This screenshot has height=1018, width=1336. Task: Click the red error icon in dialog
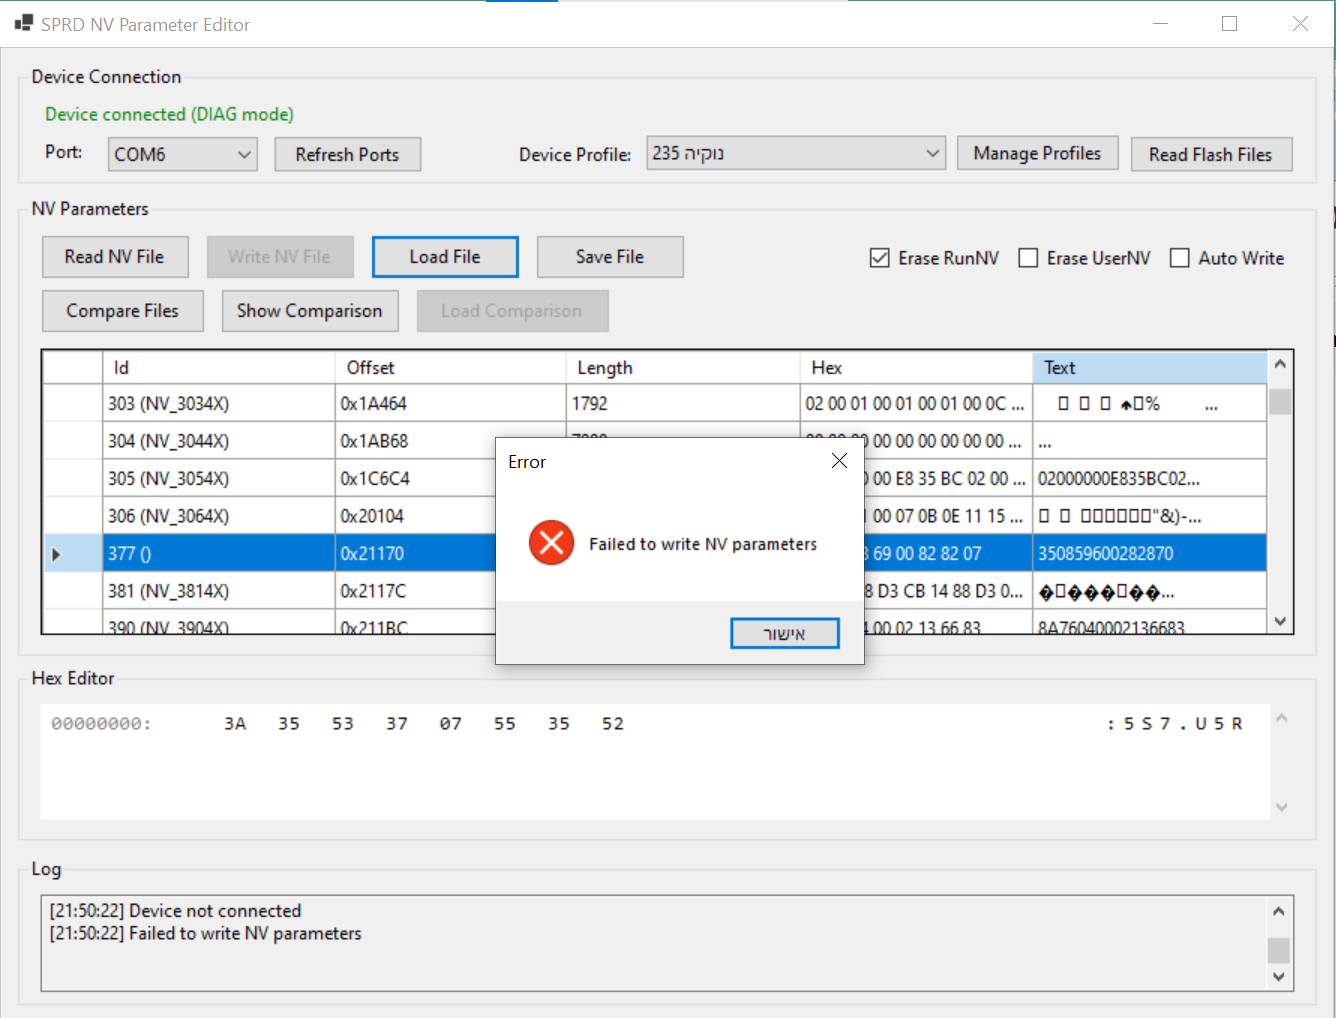coord(551,543)
